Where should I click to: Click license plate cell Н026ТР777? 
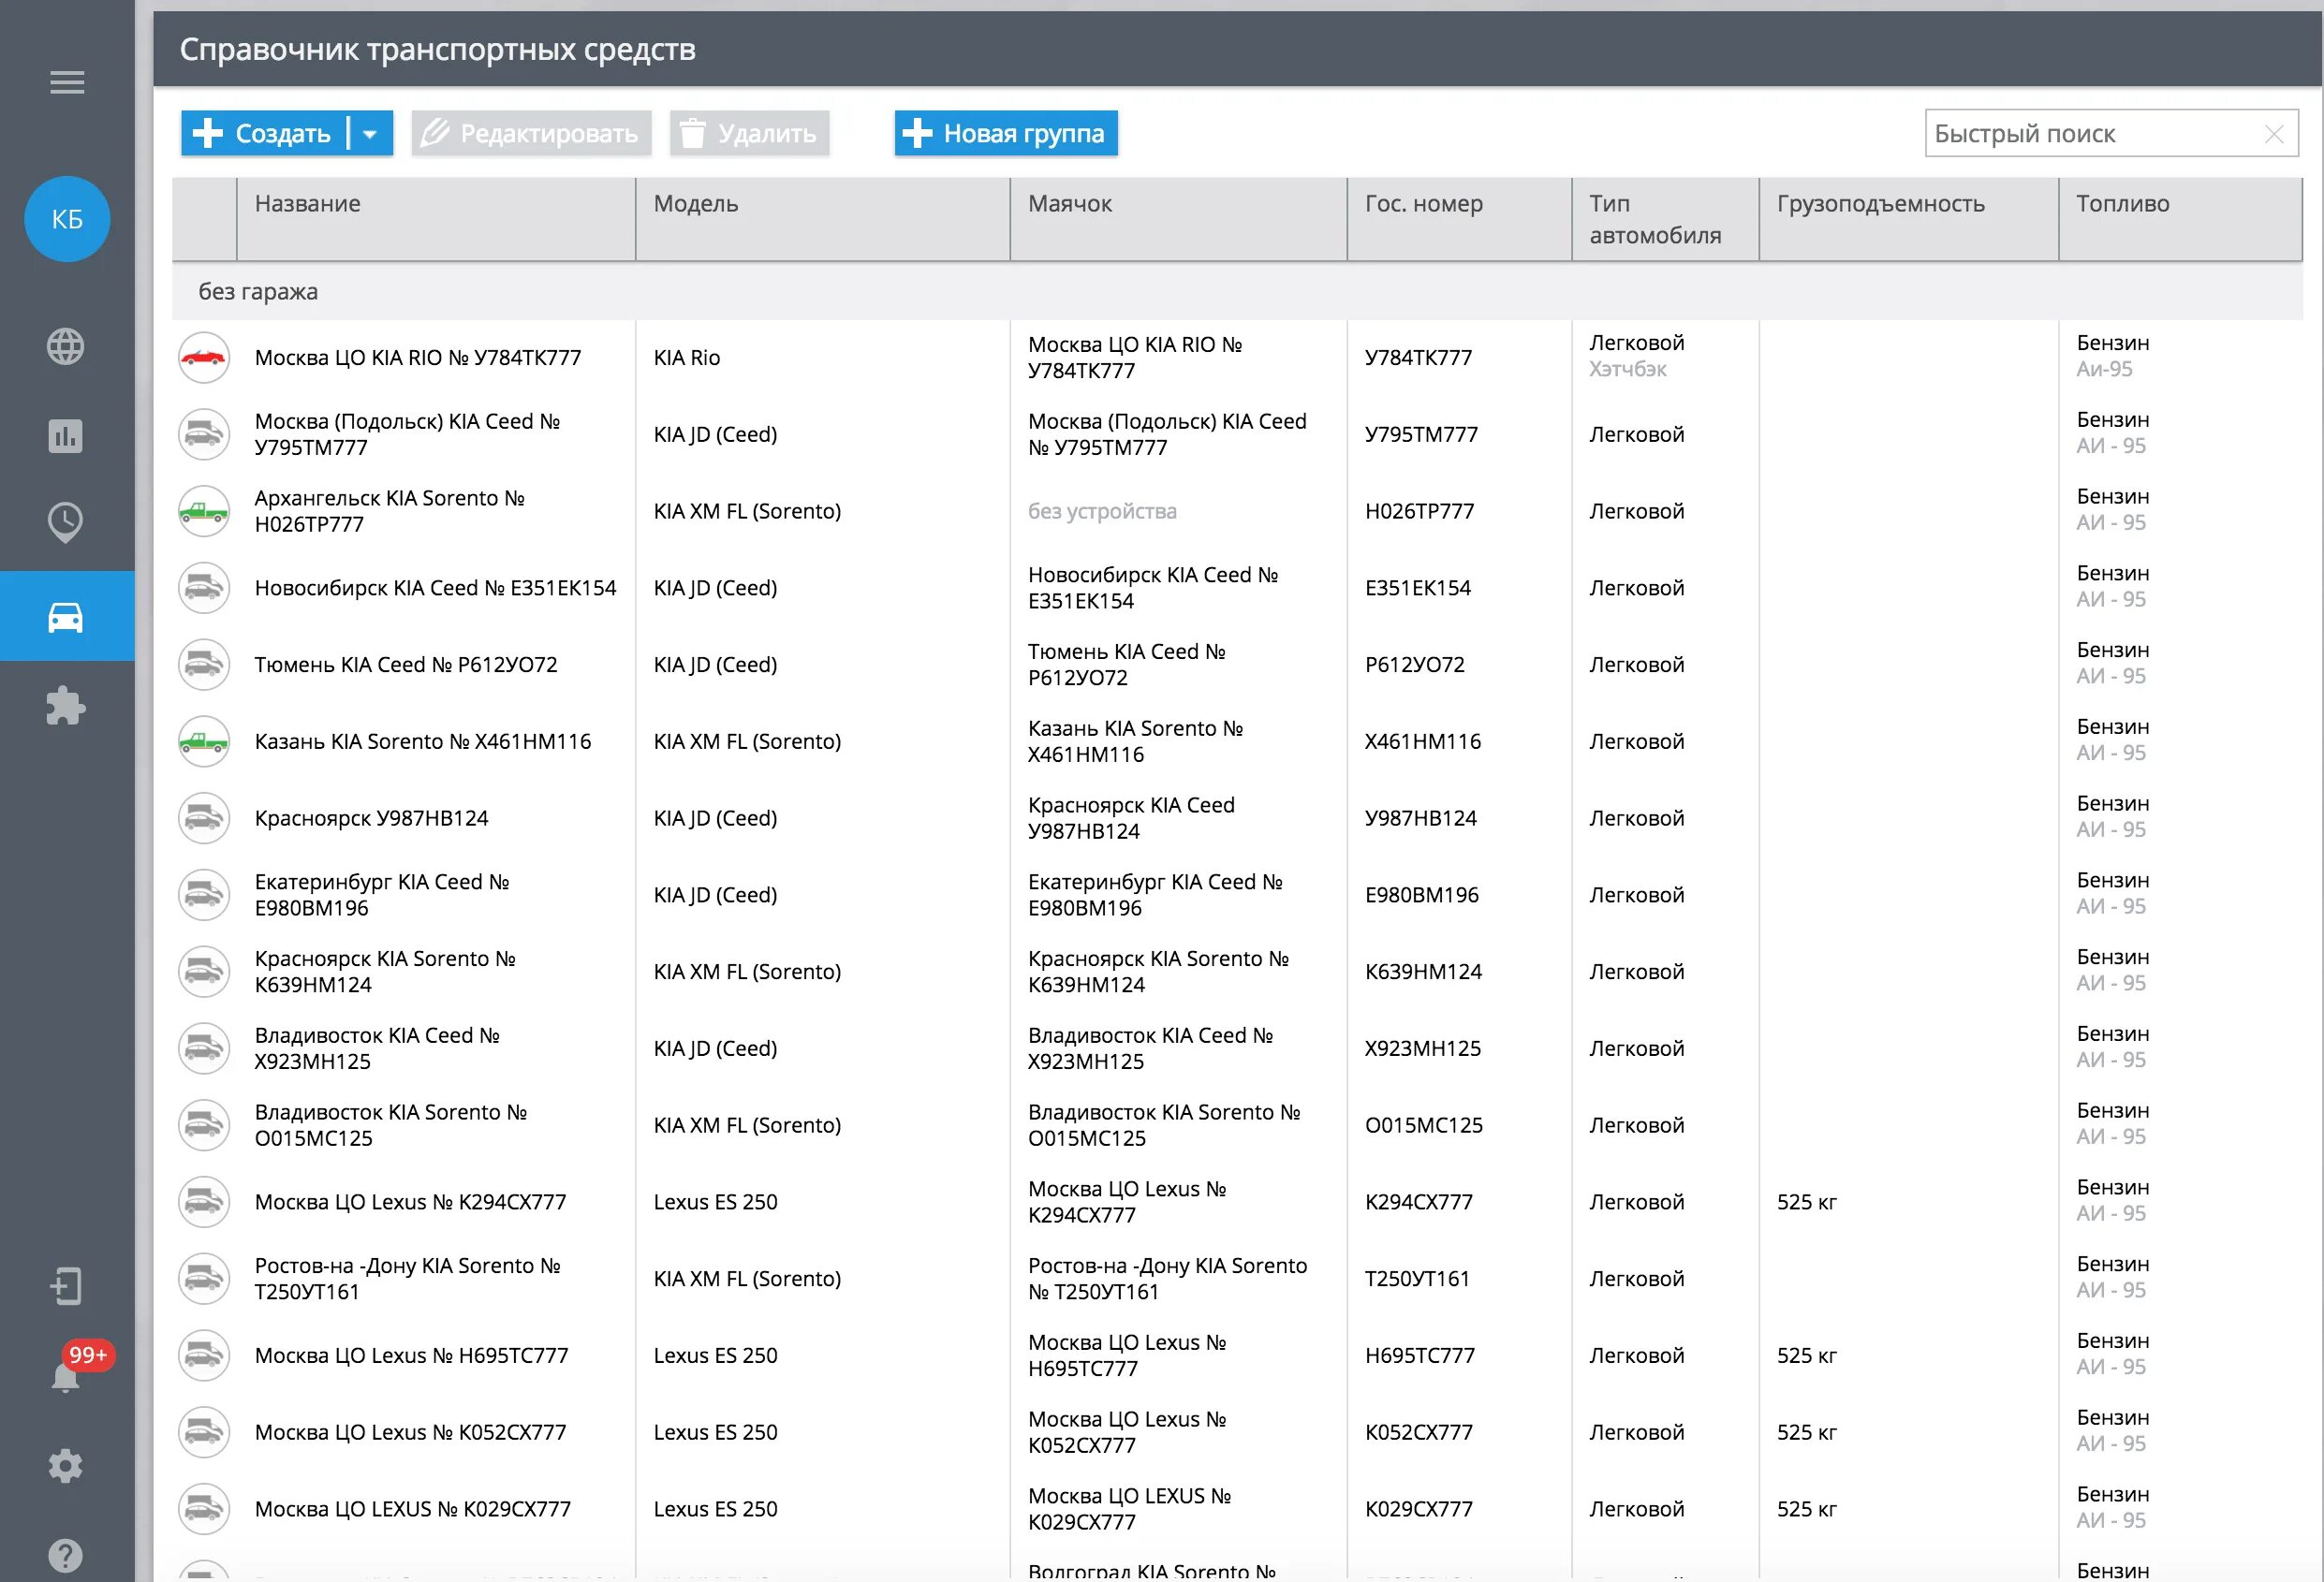point(1419,511)
